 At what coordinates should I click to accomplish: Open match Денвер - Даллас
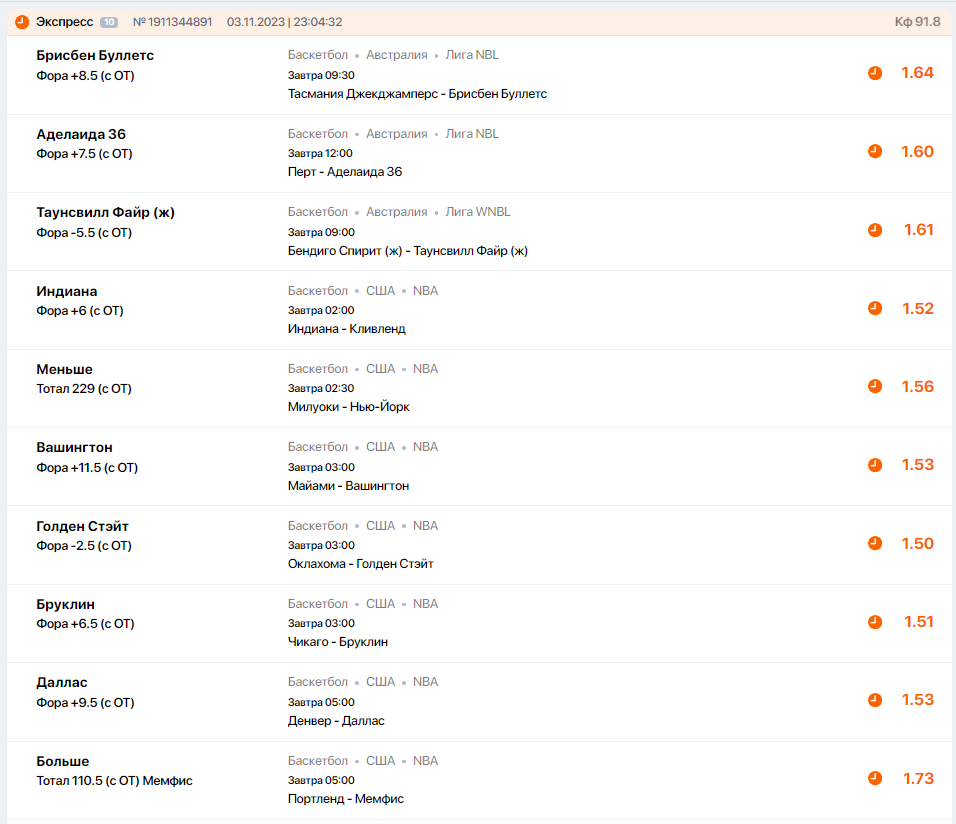[336, 721]
